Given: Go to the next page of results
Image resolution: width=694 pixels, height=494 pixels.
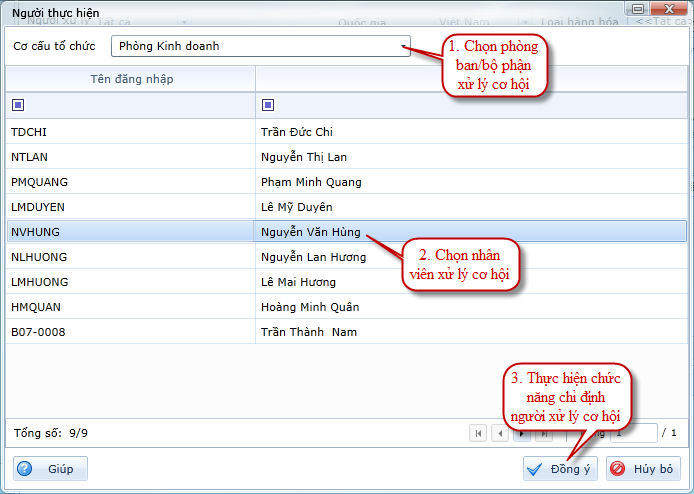Looking at the screenshot, I should coord(521,433).
